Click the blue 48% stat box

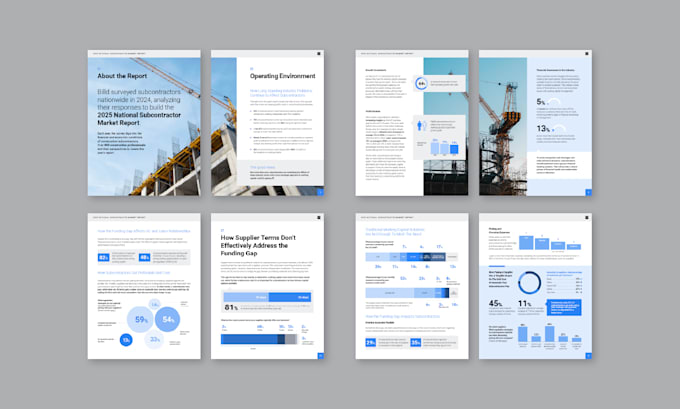click(144, 257)
